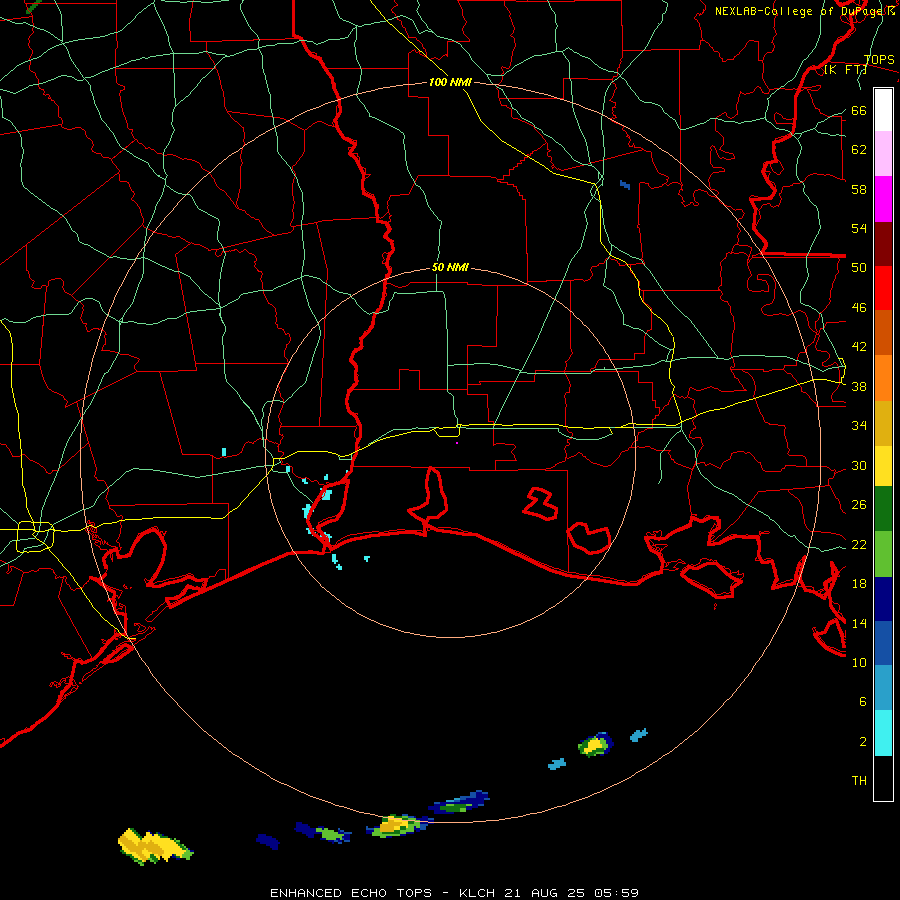
Task: Click the small blue echo in the upper right
Action: click(x=624, y=185)
